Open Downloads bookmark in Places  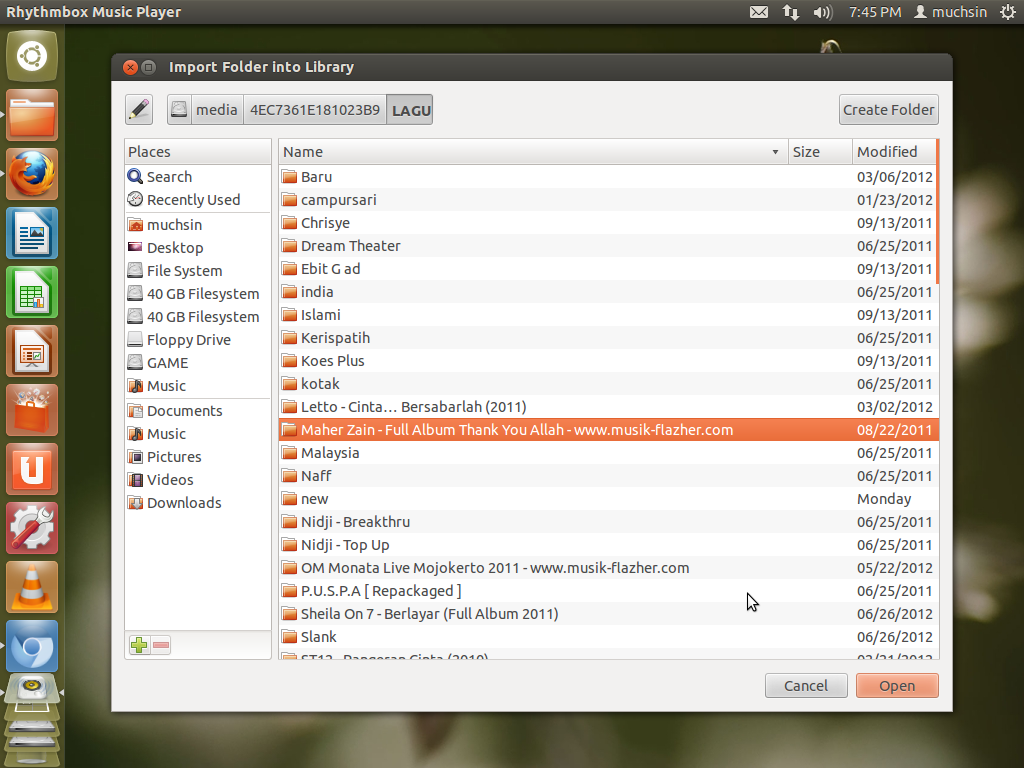tap(197, 503)
